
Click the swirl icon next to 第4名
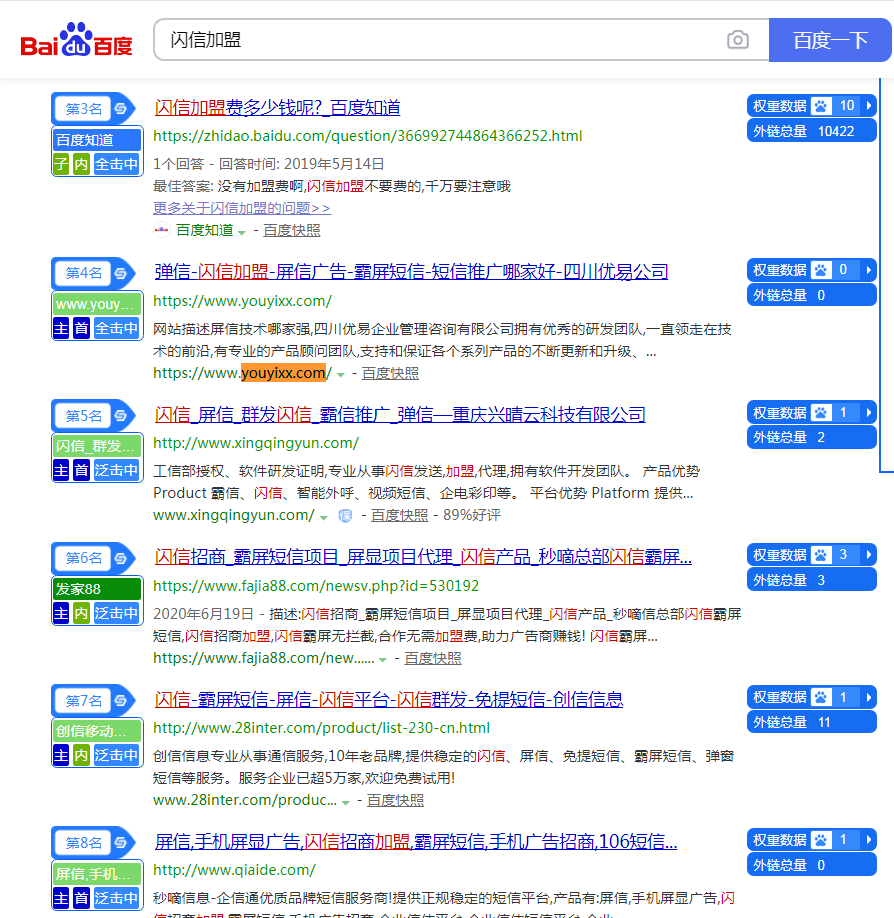(x=121, y=273)
